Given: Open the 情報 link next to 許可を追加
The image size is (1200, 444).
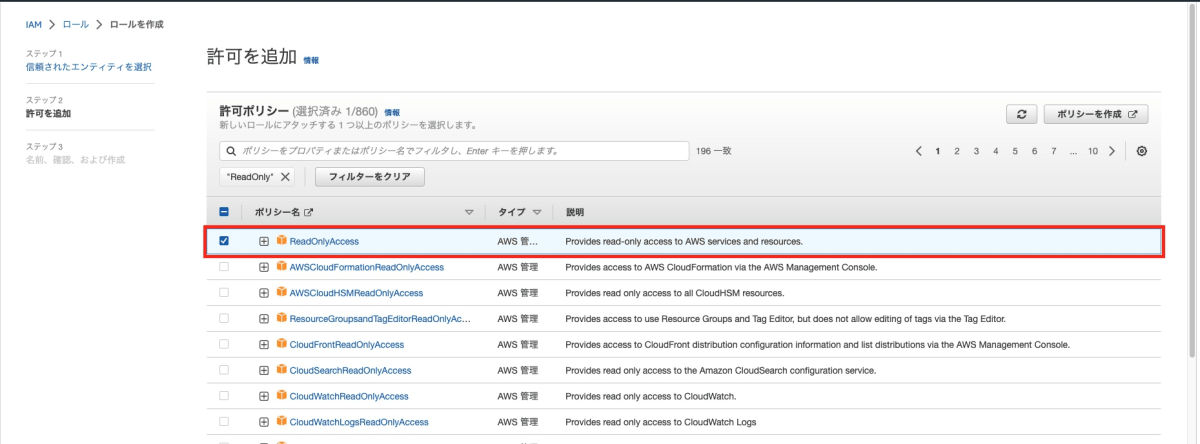Looking at the screenshot, I should click(x=311, y=61).
